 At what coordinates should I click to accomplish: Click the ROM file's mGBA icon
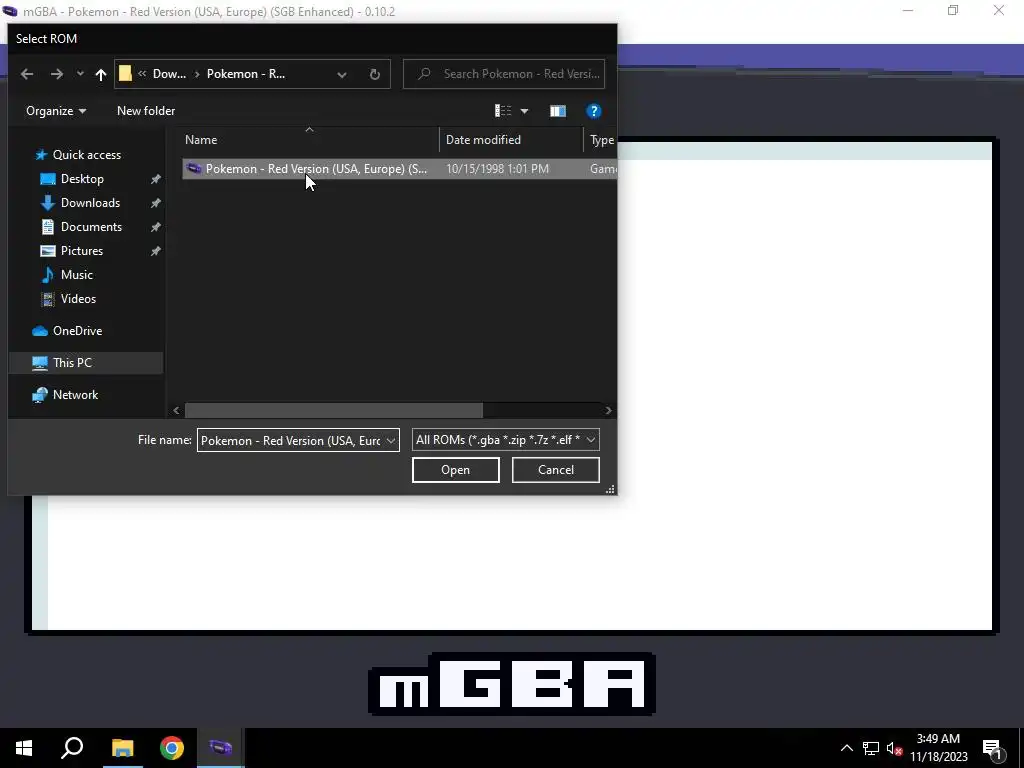tap(193, 168)
